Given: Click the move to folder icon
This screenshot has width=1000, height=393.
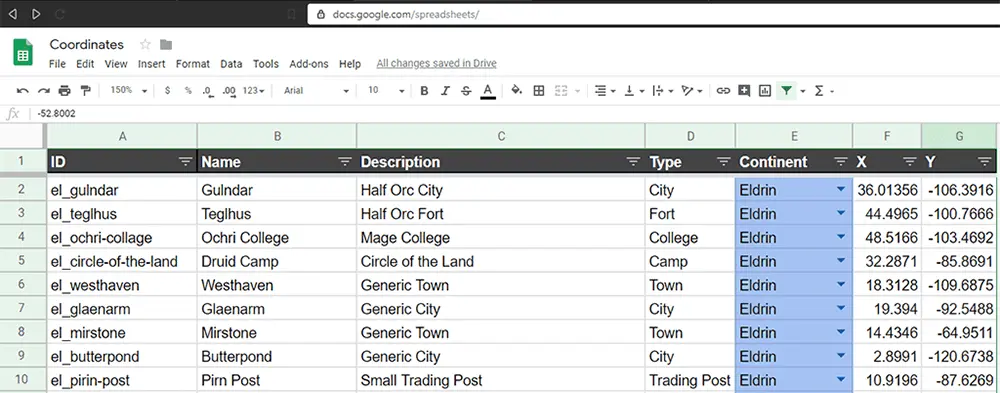Looking at the screenshot, I should (166, 44).
